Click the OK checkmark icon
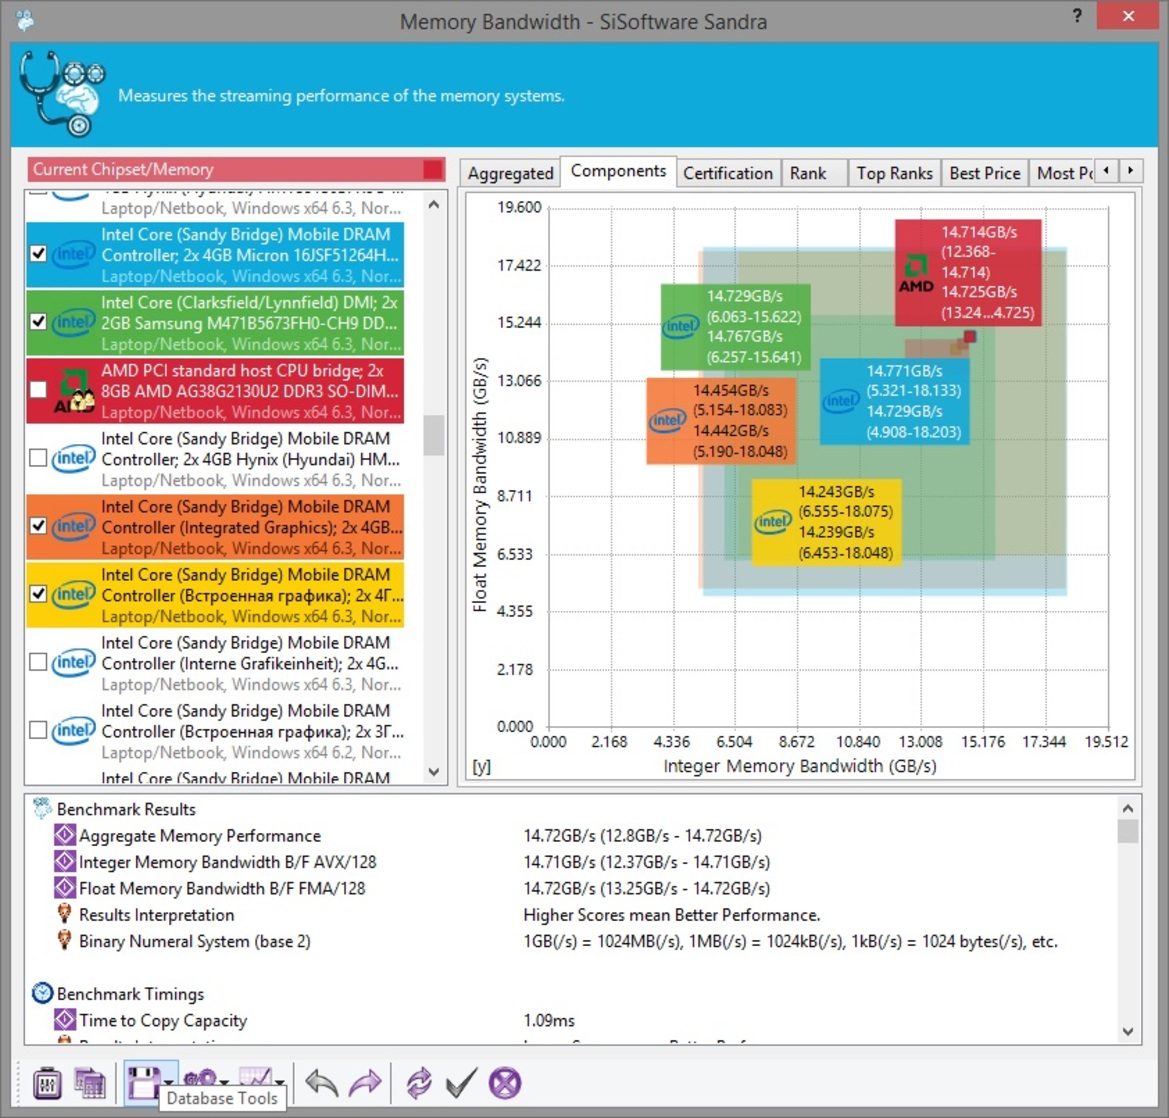The height and width of the screenshot is (1118, 1169). coord(461,1083)
